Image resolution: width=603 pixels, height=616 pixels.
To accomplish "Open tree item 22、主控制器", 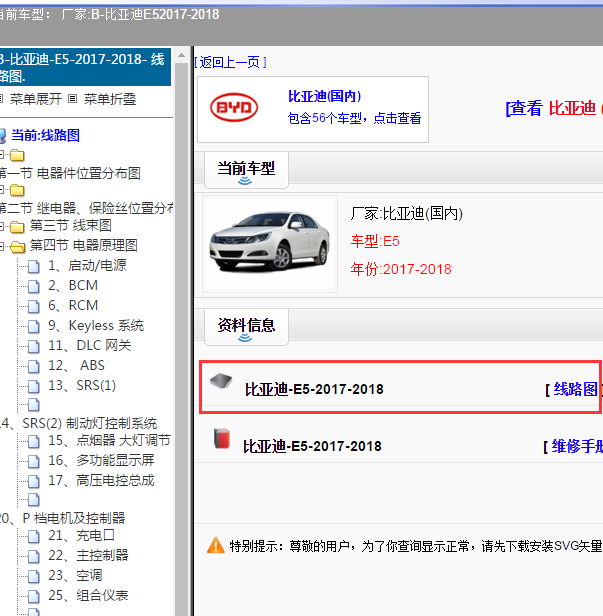I will [88, 556].
